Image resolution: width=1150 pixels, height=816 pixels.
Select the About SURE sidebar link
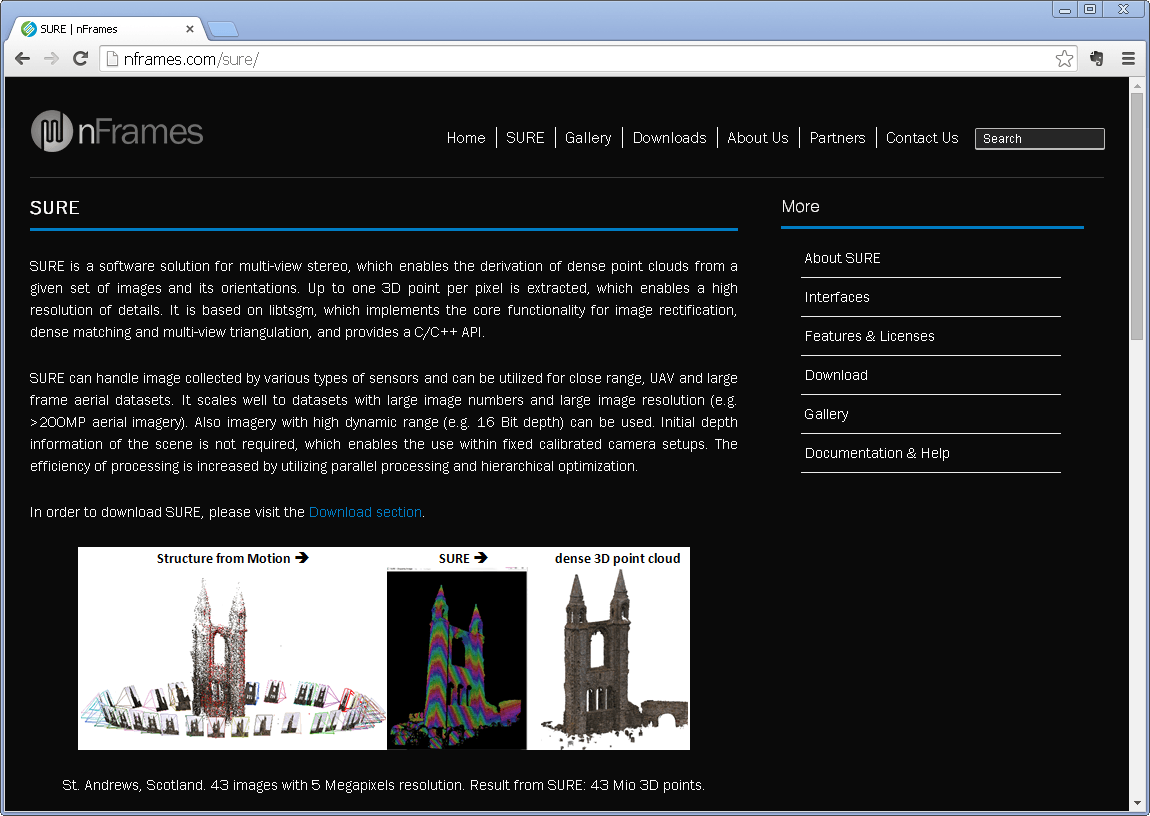tap(842, 258)
